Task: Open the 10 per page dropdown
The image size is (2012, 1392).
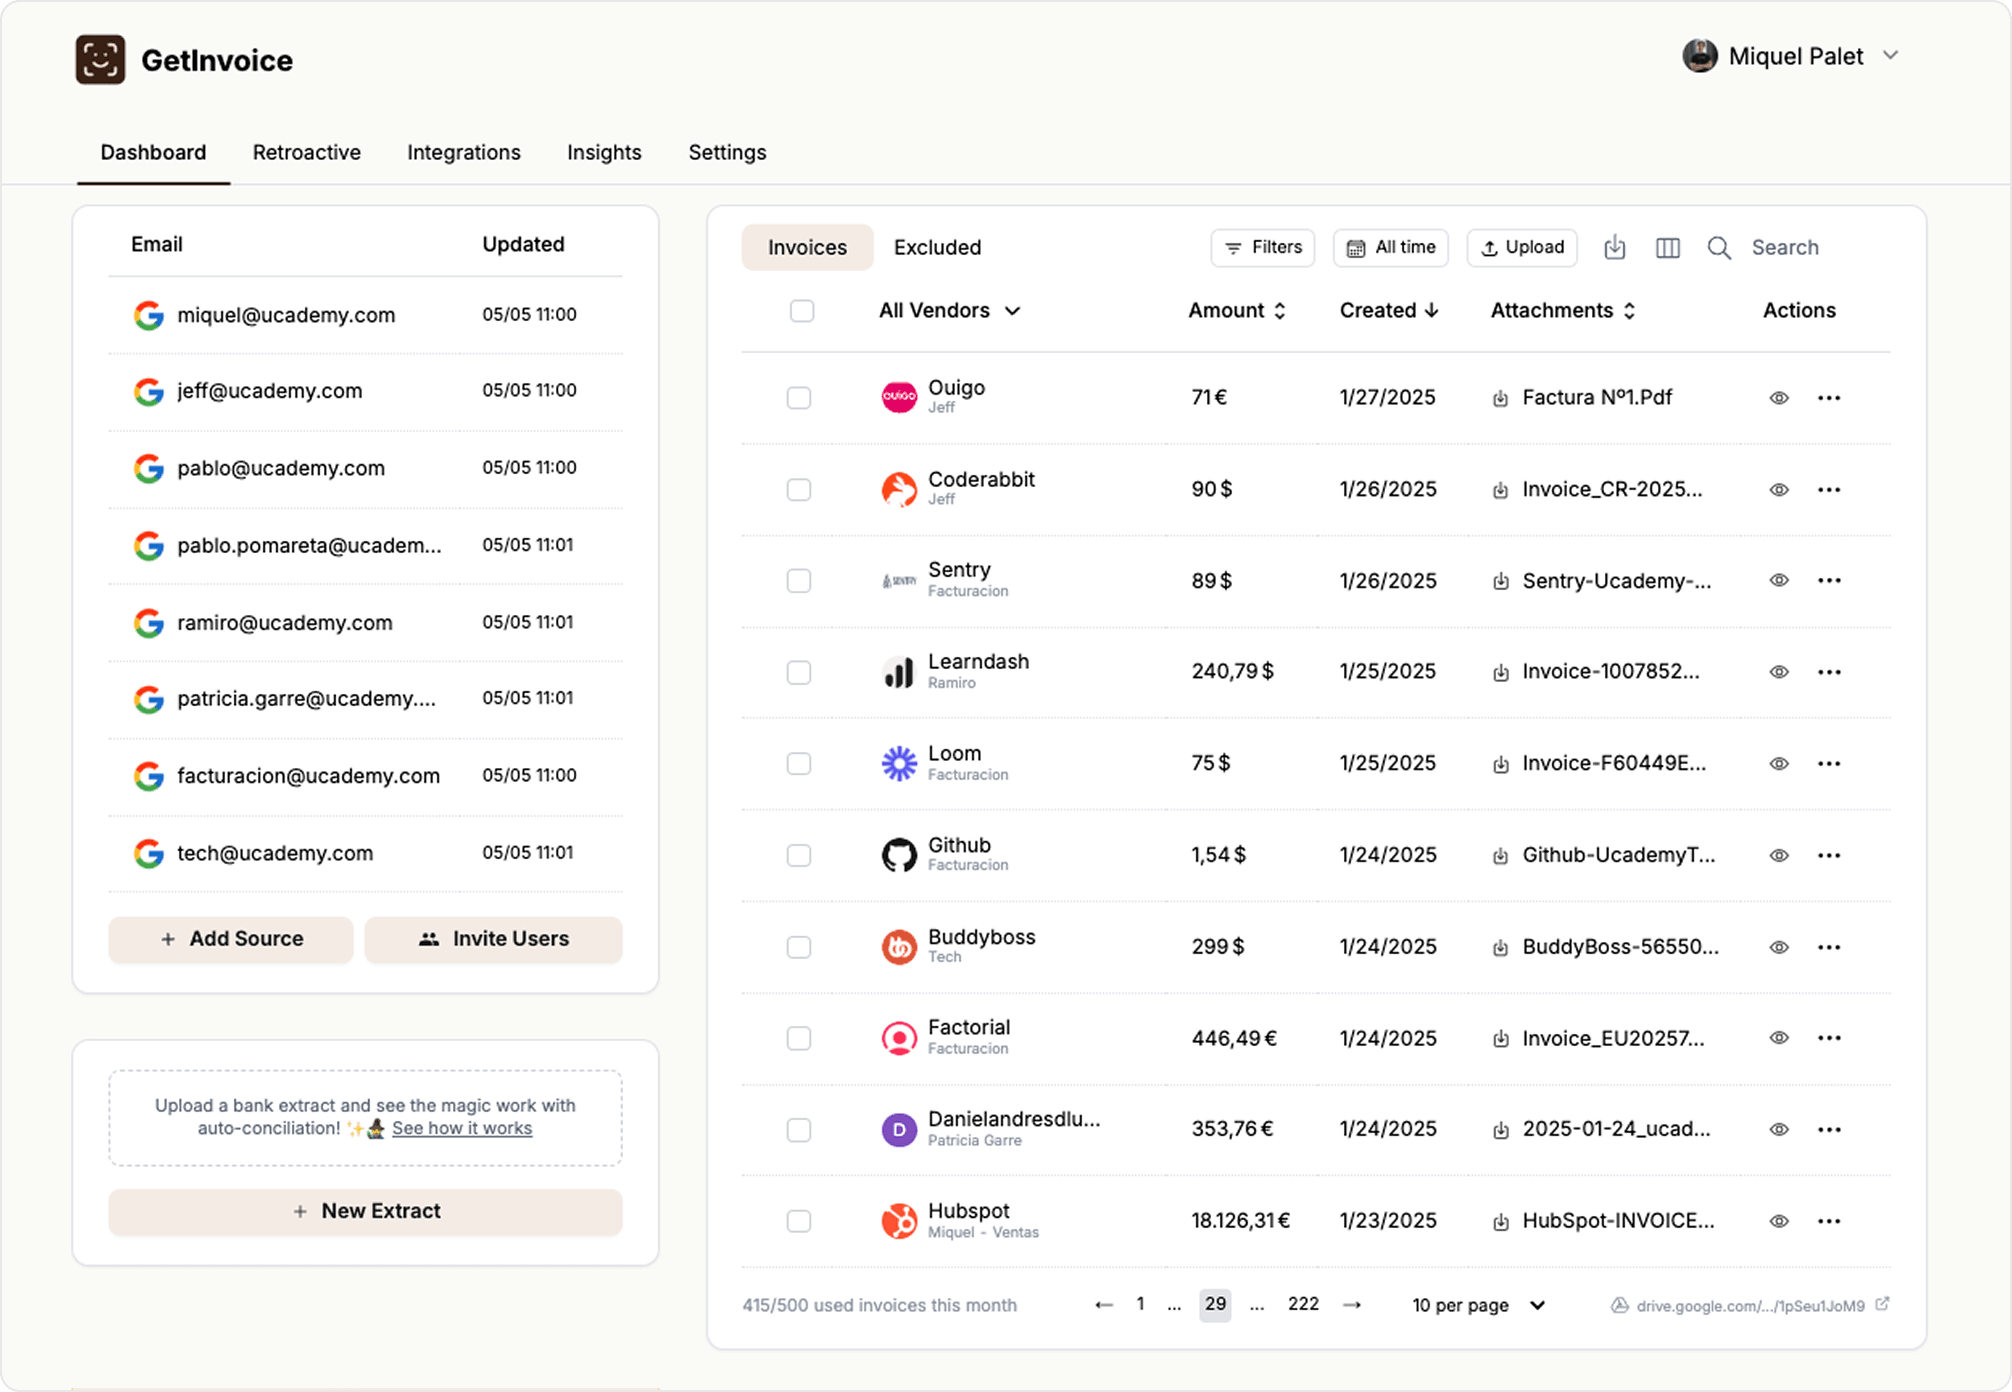Action: (1479, 1305)
